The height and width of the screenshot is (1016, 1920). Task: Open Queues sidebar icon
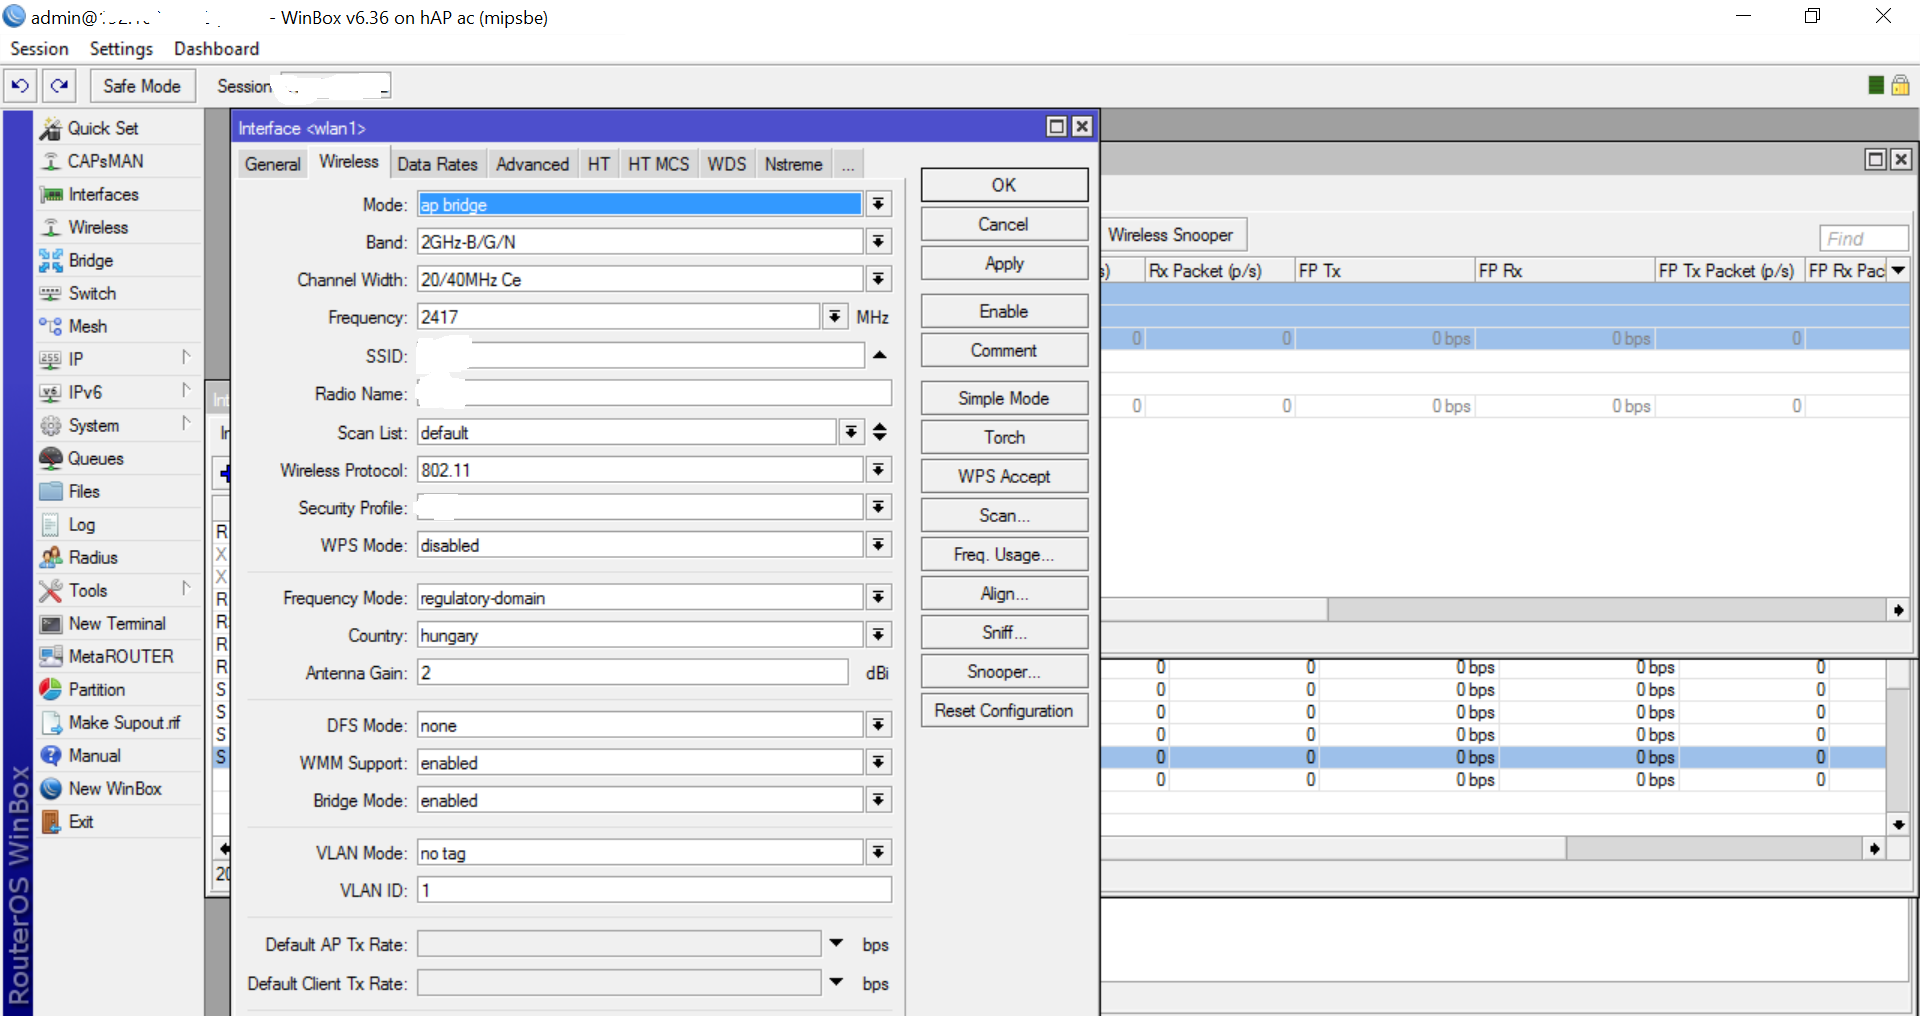51,458
